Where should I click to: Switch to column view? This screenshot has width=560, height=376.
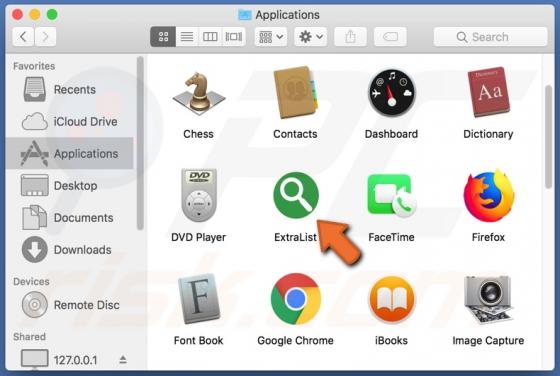point(210,36)
